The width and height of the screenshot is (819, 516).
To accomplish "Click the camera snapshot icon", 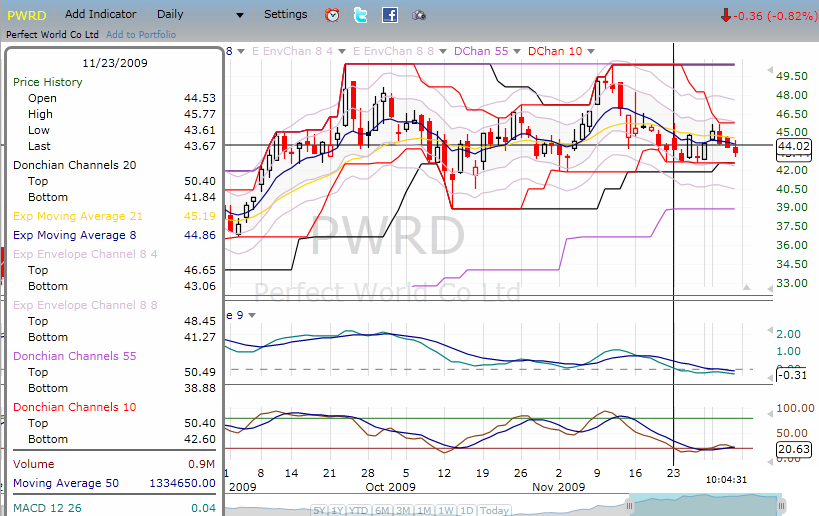I will click(x=419, y=16).
